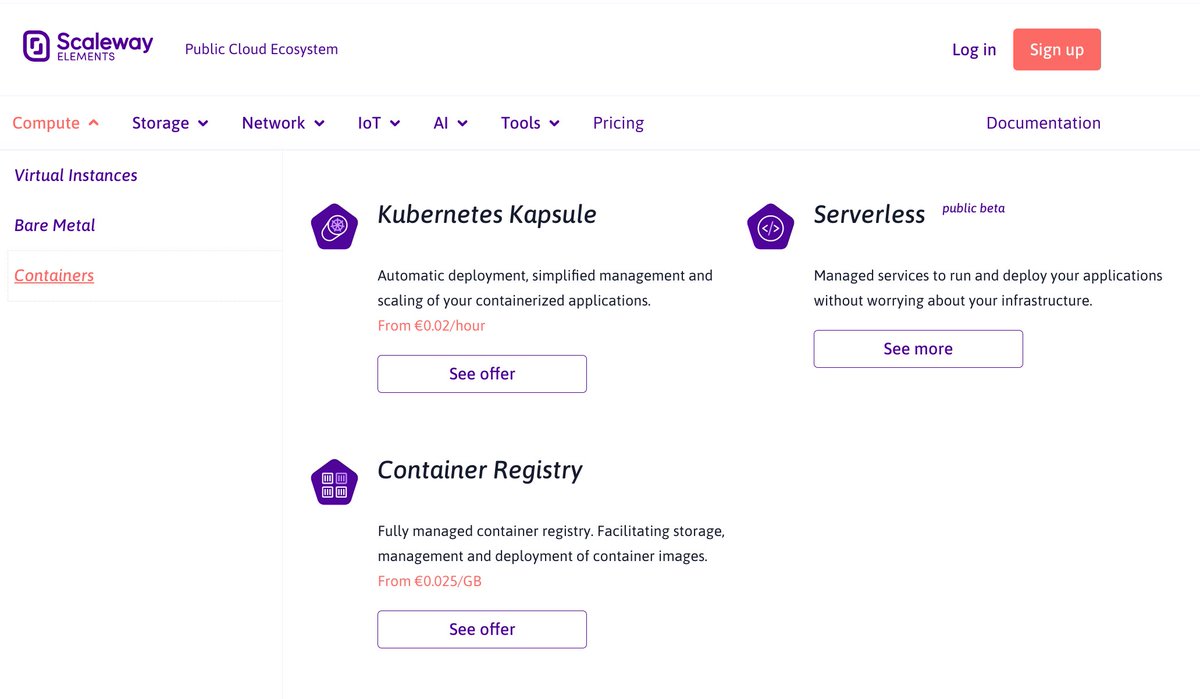
Task: Click the Sign up button
Action: (x=1057, y=49)
